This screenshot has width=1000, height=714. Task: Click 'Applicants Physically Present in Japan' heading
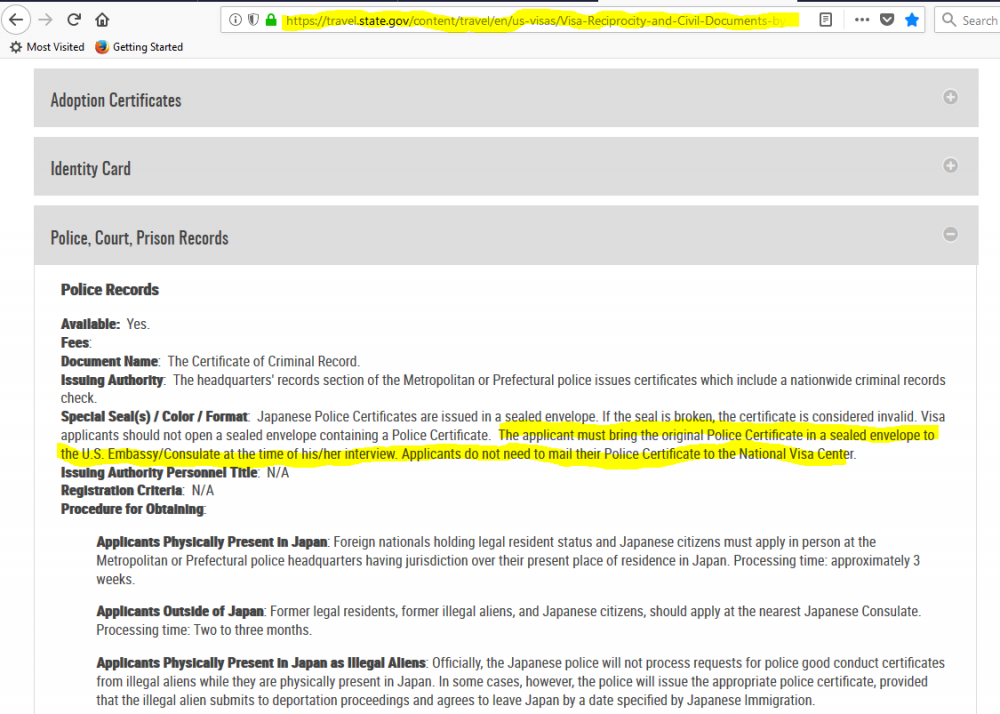(x=212, y=543)
